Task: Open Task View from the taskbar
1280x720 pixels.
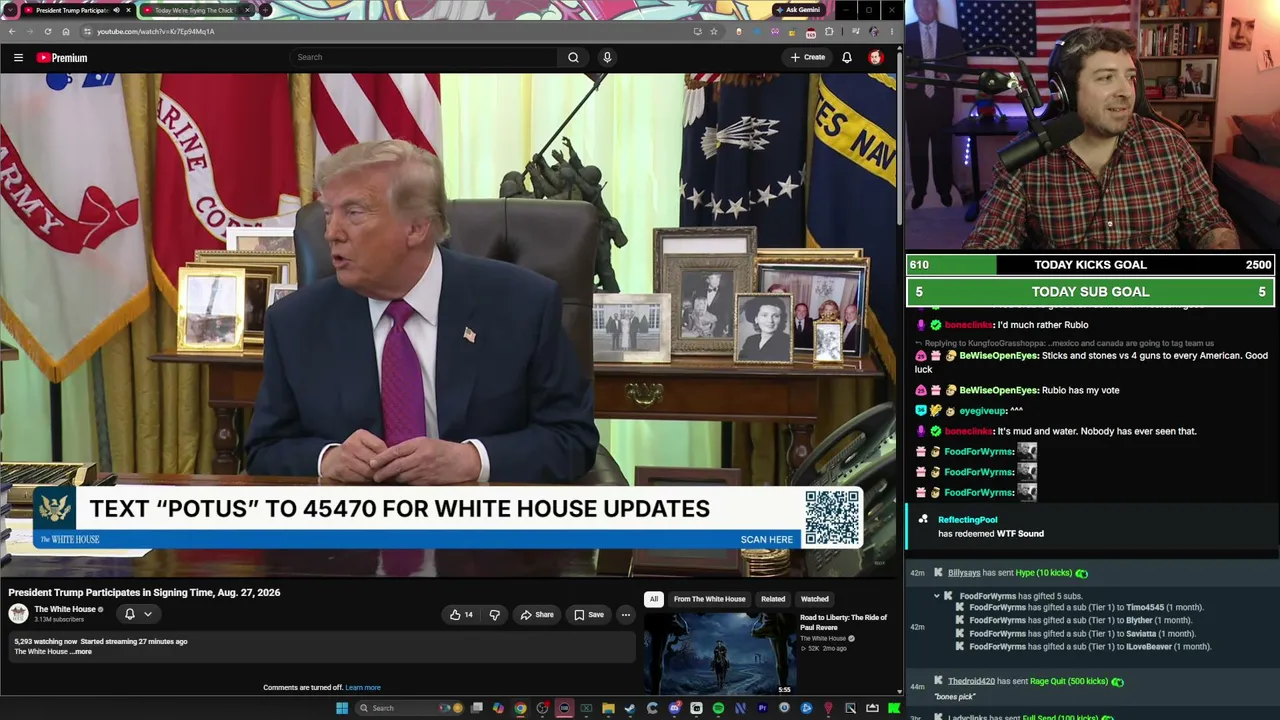Action: pos(476,708)
